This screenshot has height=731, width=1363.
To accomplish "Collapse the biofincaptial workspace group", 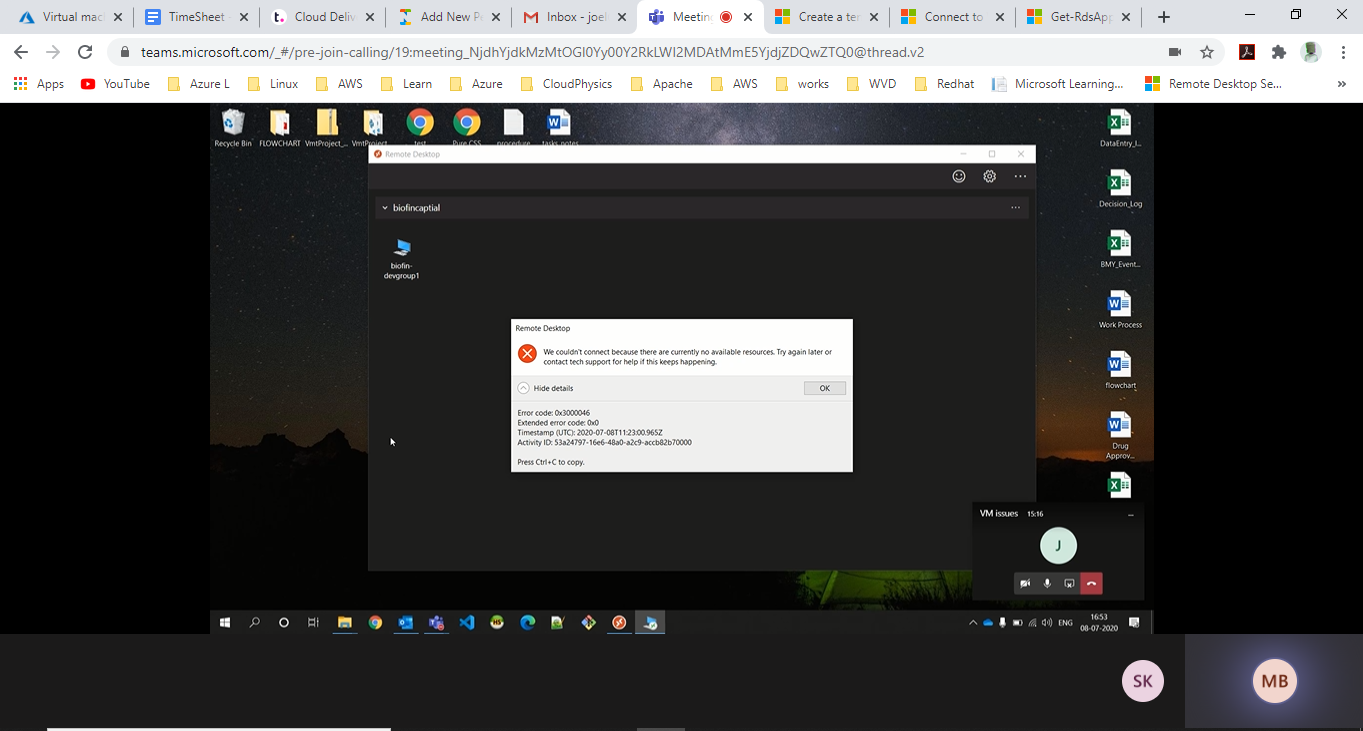I will (385, 207).
